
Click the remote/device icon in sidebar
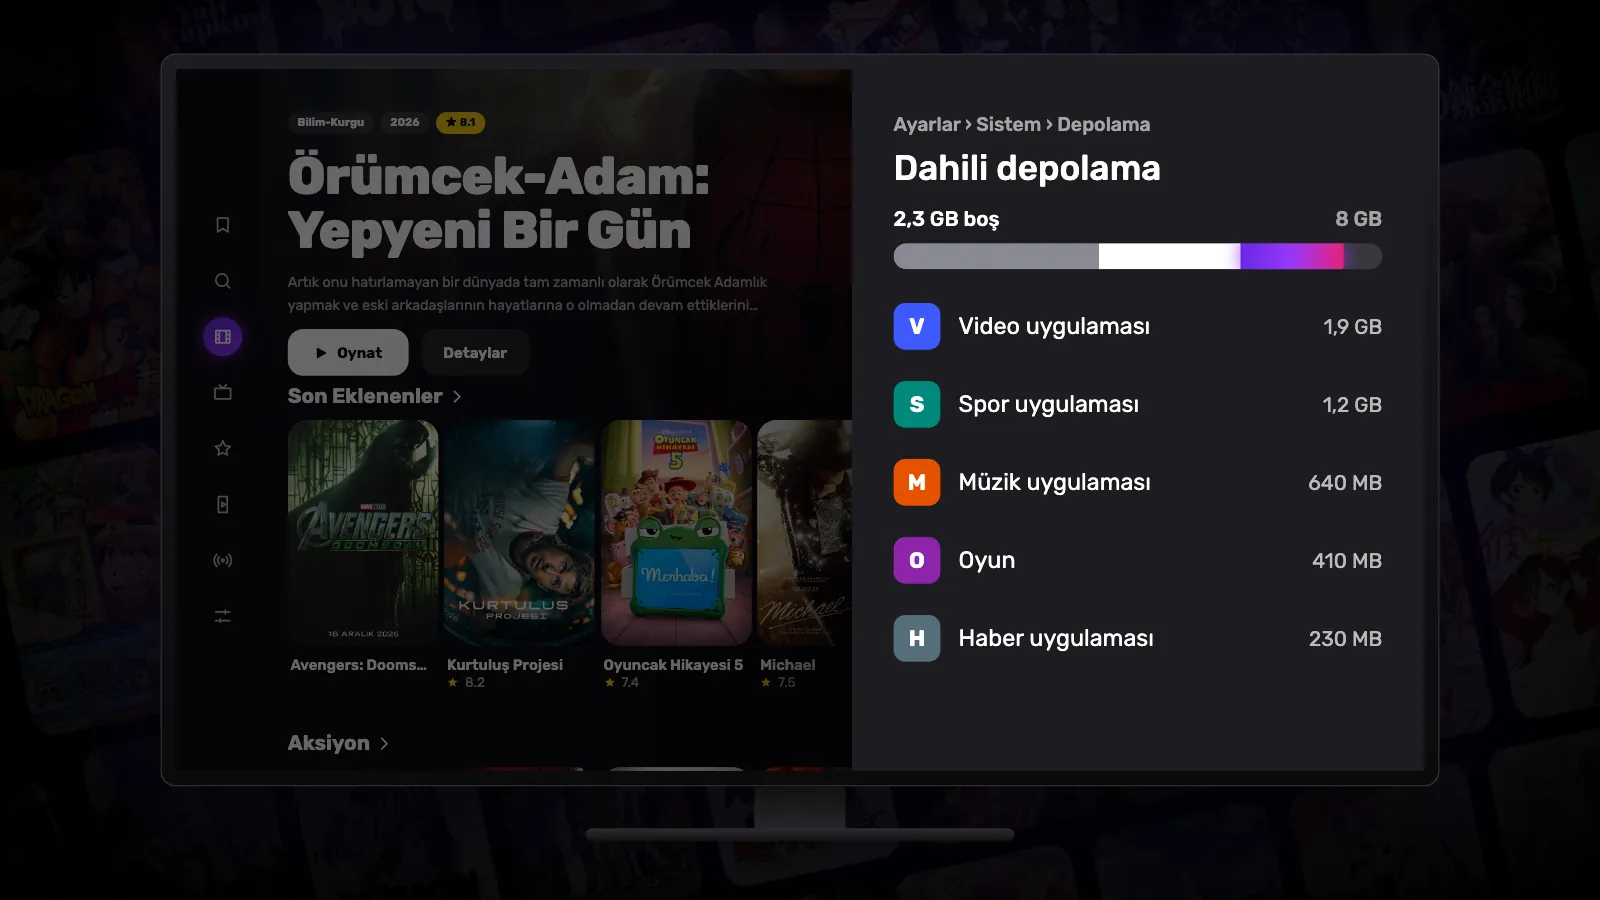223,505
